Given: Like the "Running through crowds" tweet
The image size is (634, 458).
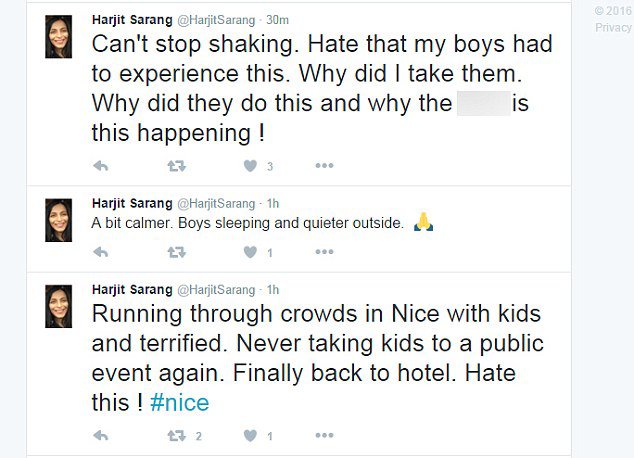Looking at the screenshot, I should tap(249, 435).
